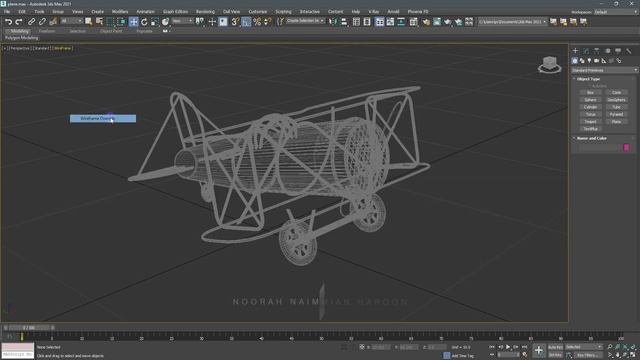The image size is (640, 360).
Task: Open the Perspective viewport label menu
Action: pyautogui.click(x=20, y=48)
